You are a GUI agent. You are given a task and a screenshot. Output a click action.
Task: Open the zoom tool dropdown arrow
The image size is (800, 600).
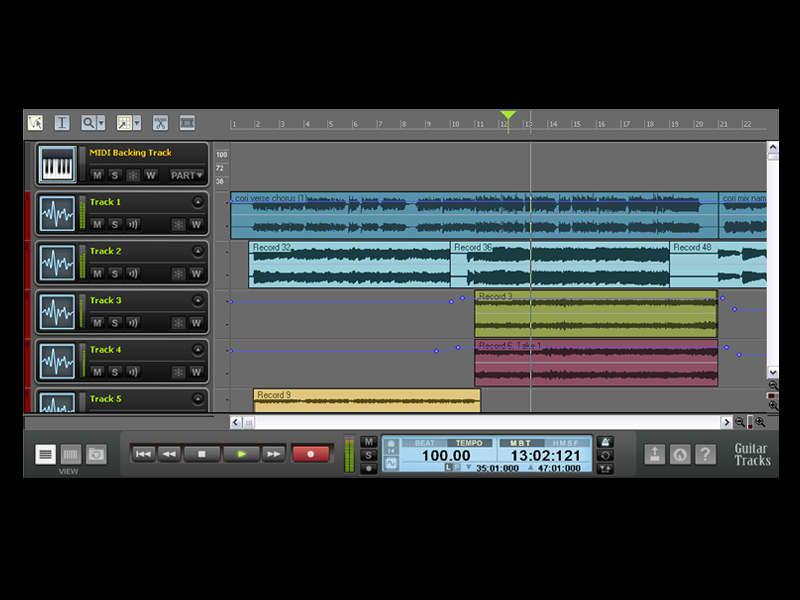tap(101, 123)
